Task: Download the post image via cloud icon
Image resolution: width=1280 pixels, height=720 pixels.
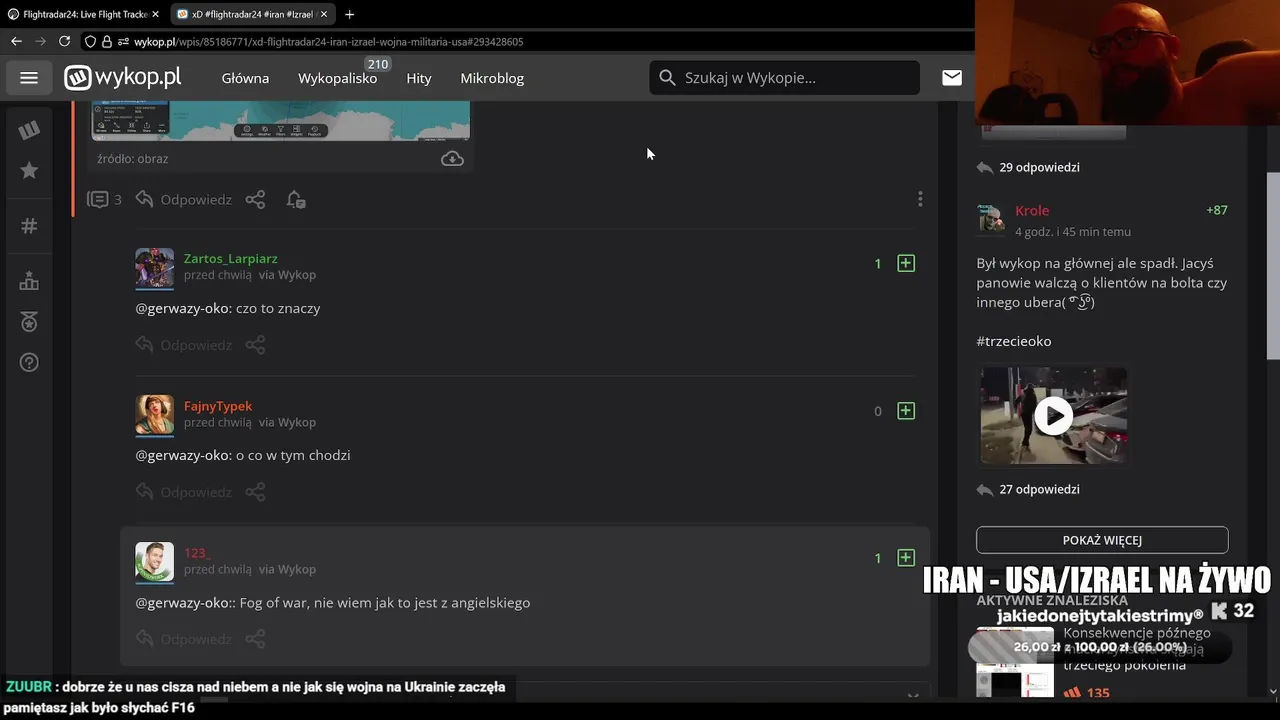Action: [x=452, y=159]
